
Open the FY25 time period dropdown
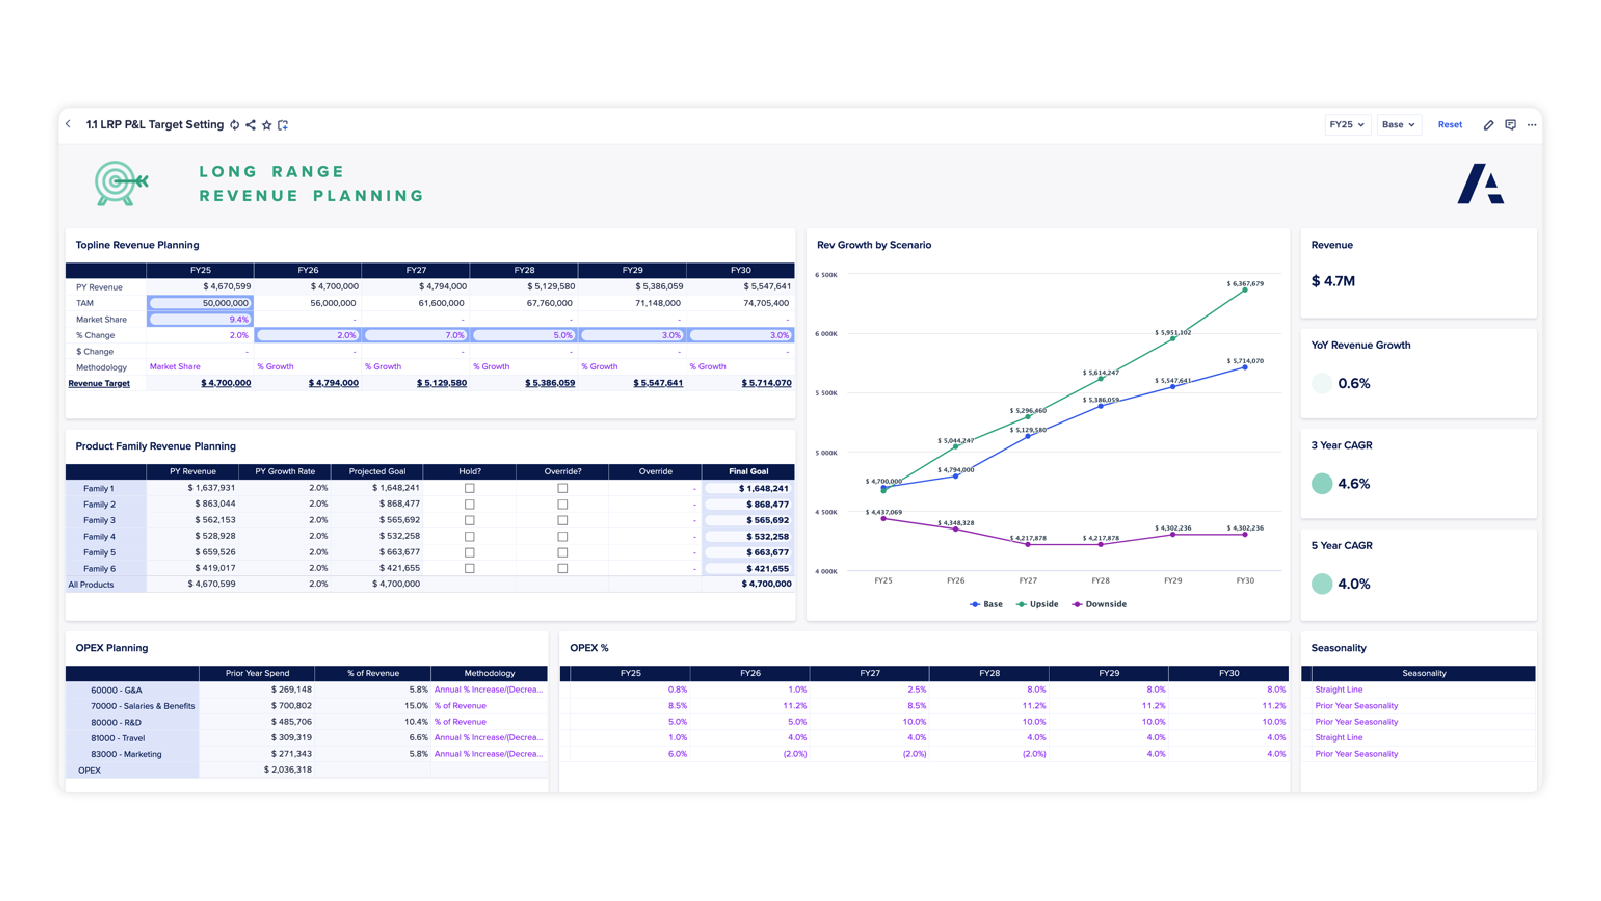1347,124
